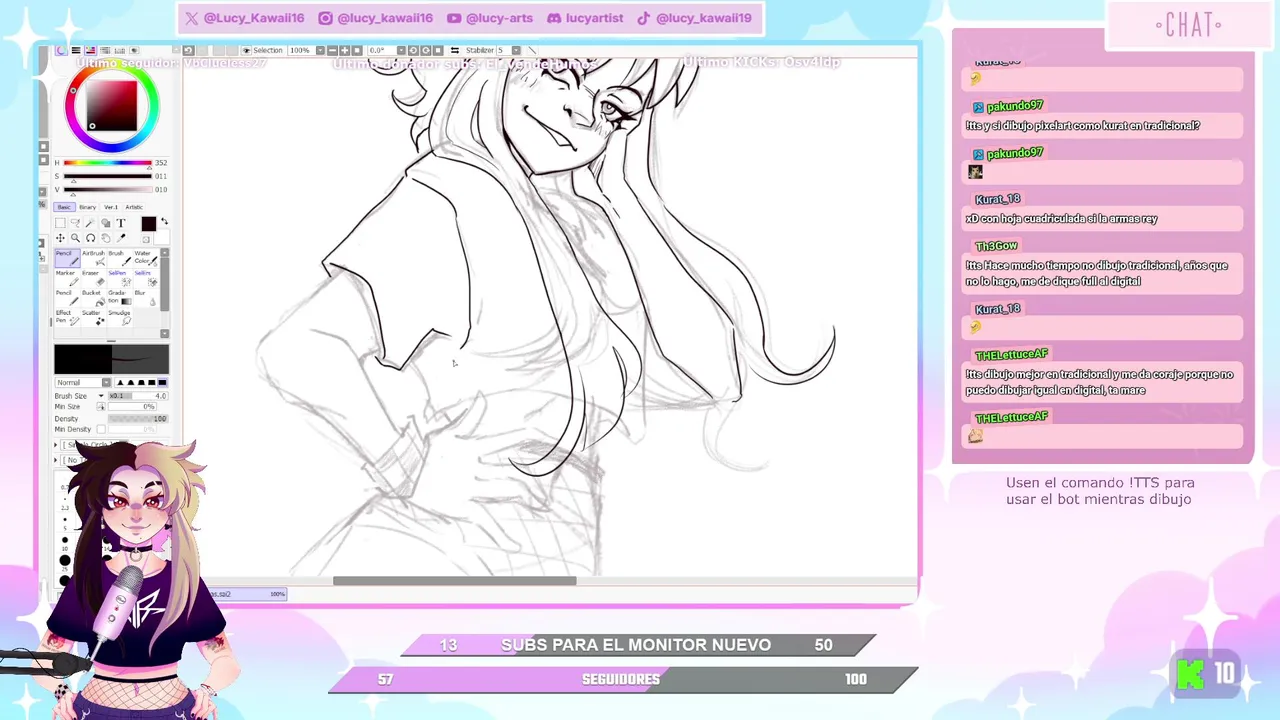The width and height of the screenshot is (1280, 720).
Task: Click the Undo arrow in toolbar
Action: [188, 50]
